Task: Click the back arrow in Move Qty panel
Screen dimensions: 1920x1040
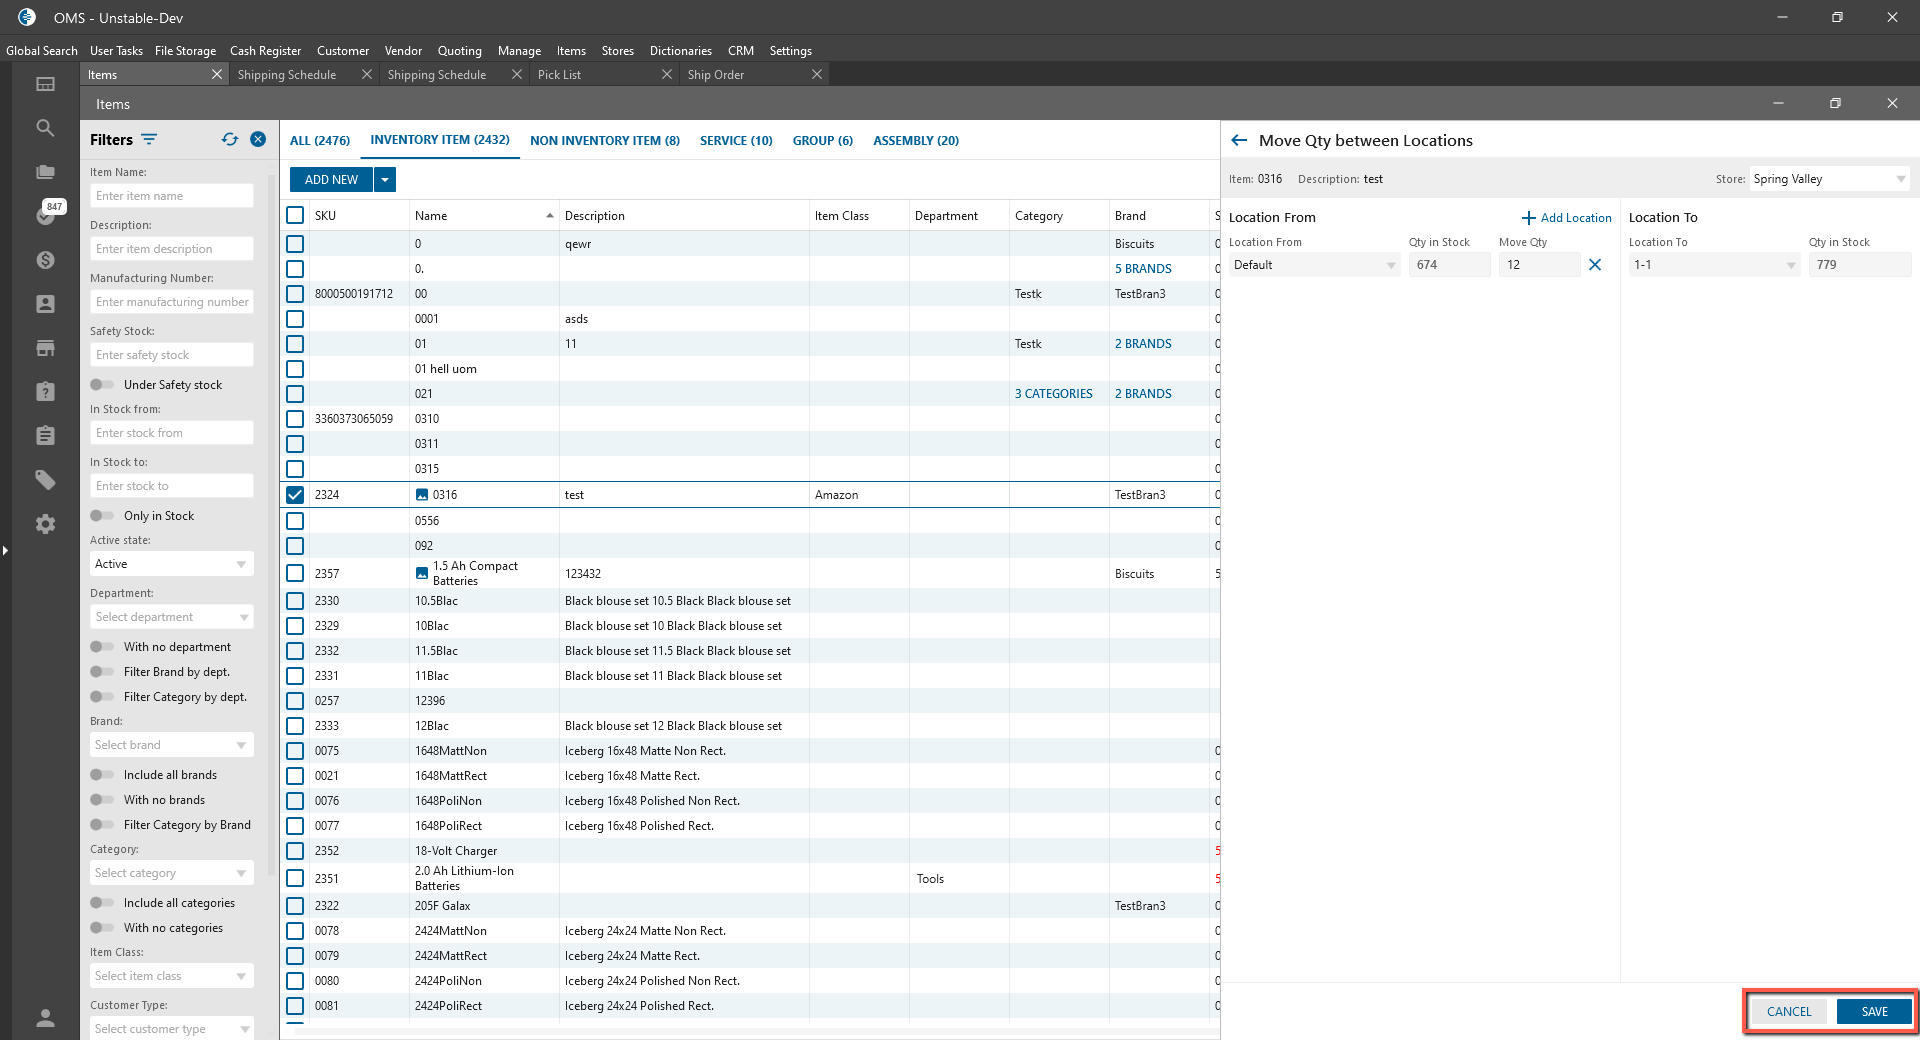Action: point(1239,141)
